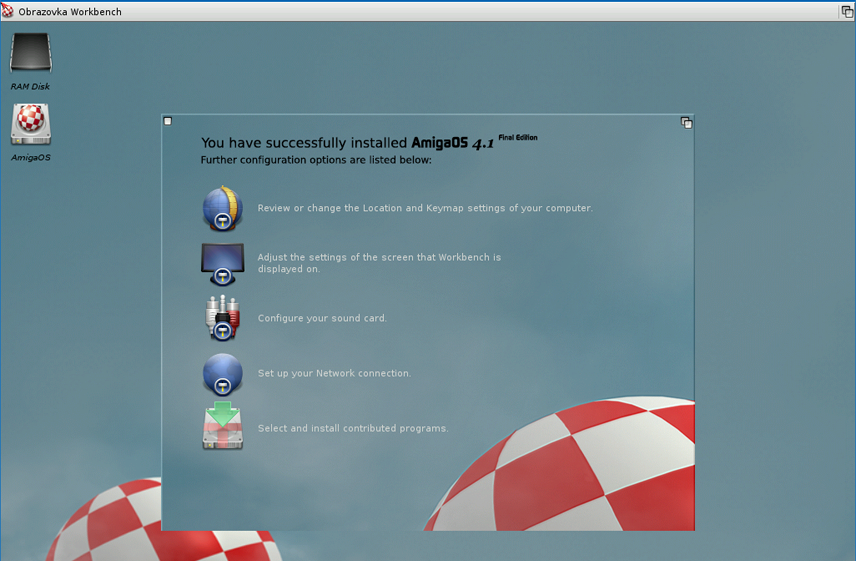The height and width of the screenshot is (561, 856).
Task: Open Location and Keymap settings globe icon
Action: click(223, 208)
